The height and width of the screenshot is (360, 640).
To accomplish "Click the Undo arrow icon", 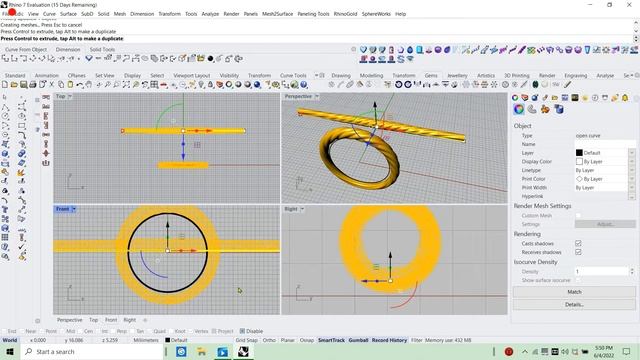I will pyautogui.click(x=80, y=84).
